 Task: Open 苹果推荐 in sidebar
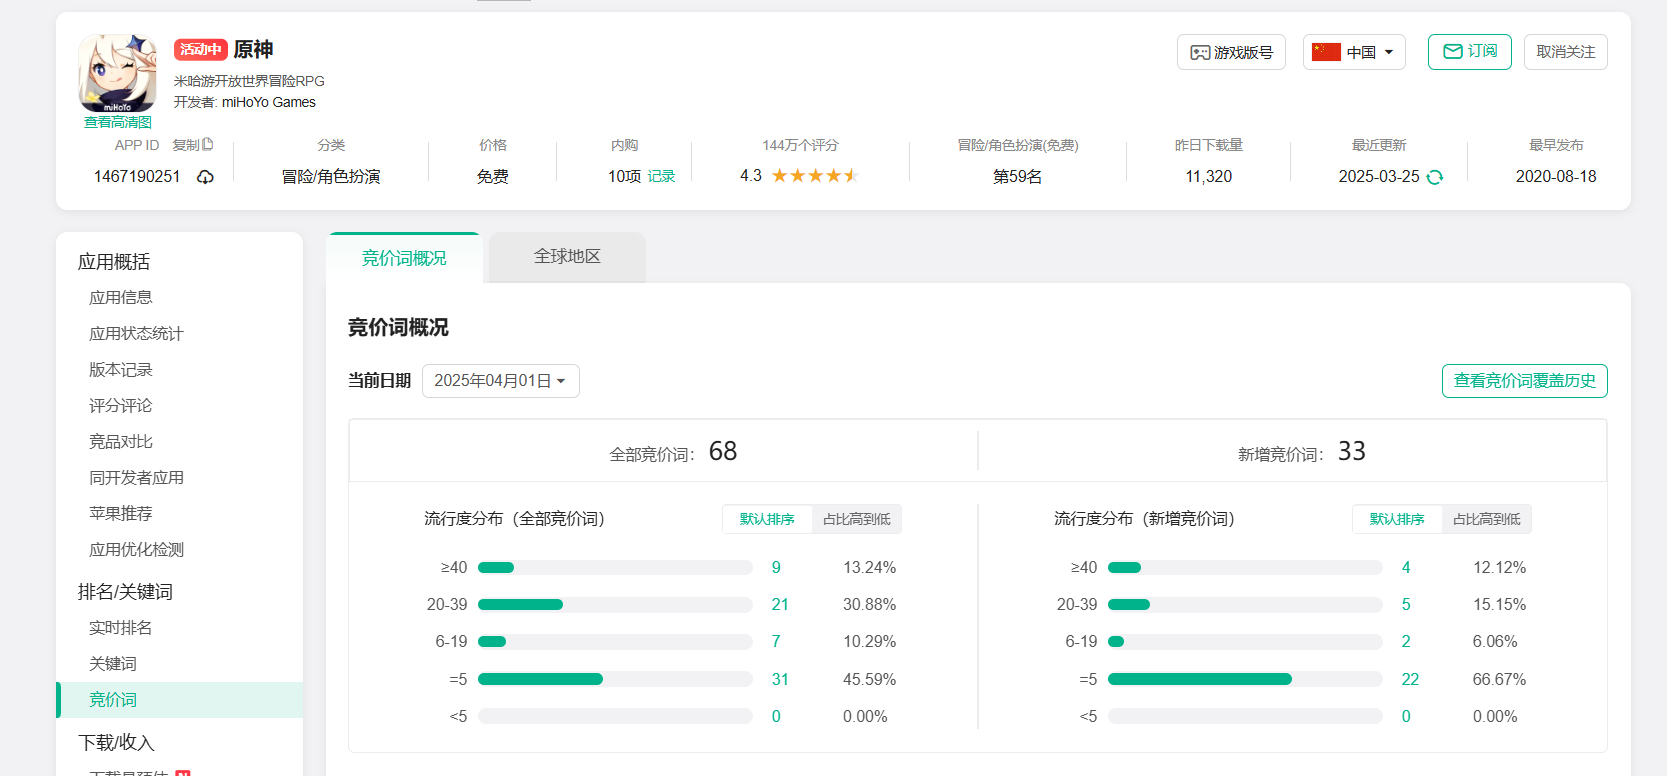[x=121, y=514]
